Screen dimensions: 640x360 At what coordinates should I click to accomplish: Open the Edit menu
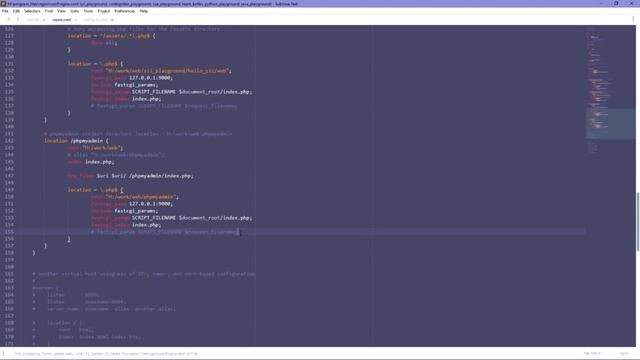pyautogui.click(x=16, y=11)
